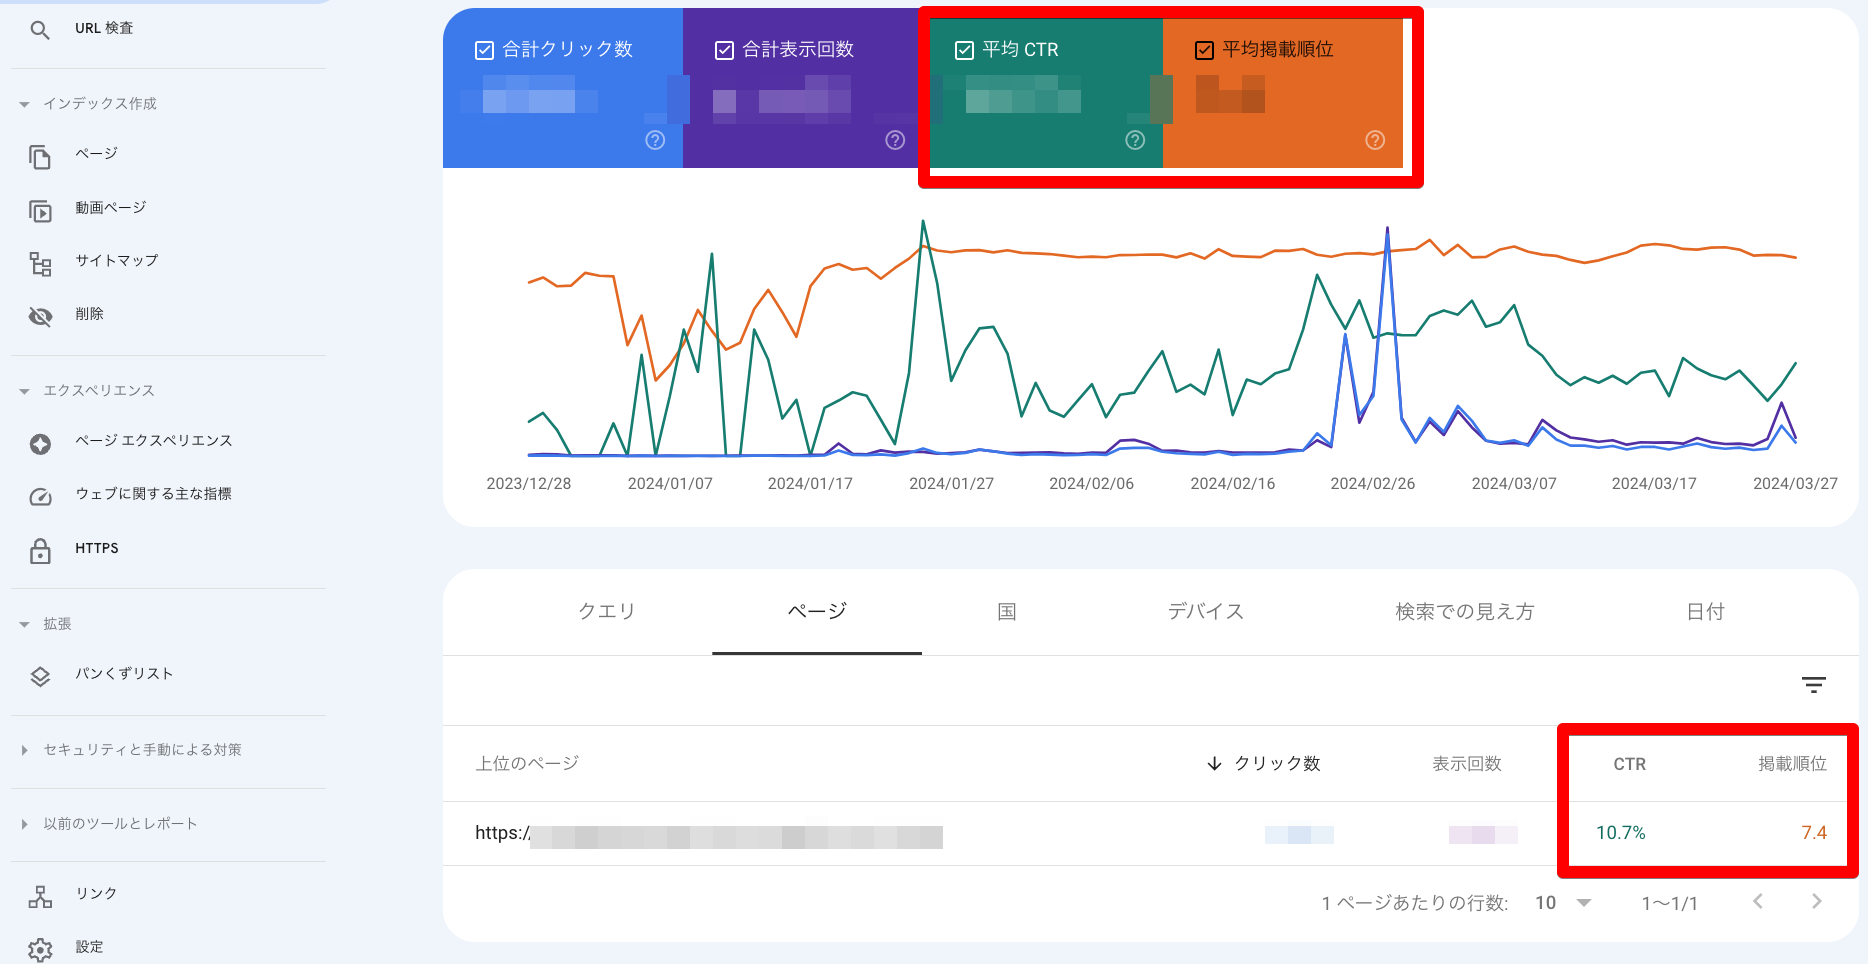
Task: Open rows-per-page dropdown showing 10
Action: pyautogui.click(x=1563, y=903)
